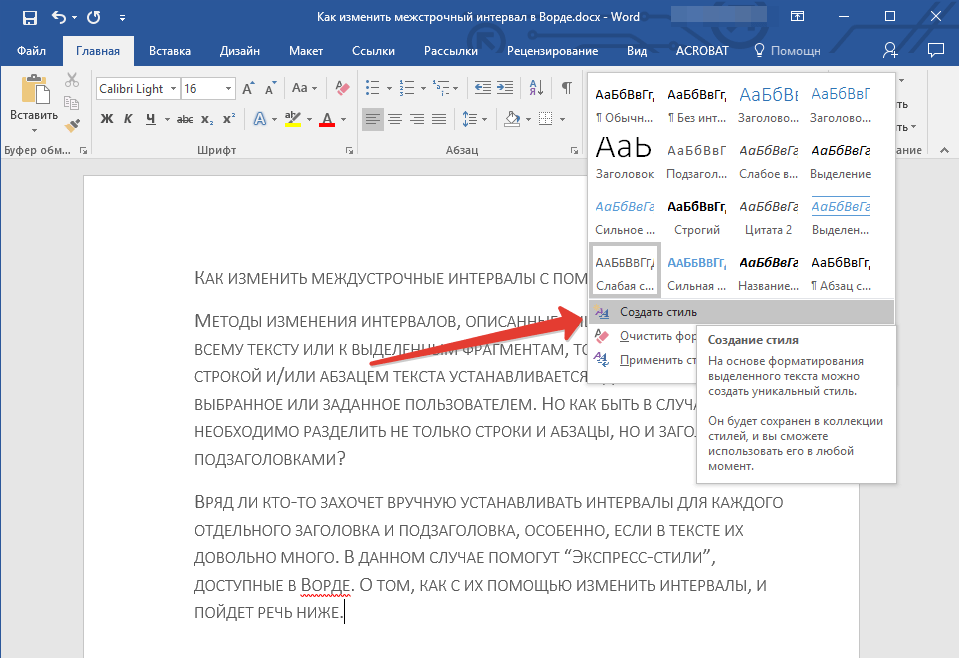Image resolution: width=959 pixels, height=658 pixels.
Task: Click the Clear All Formatting eraser icon
Action: tap(343, 88)
